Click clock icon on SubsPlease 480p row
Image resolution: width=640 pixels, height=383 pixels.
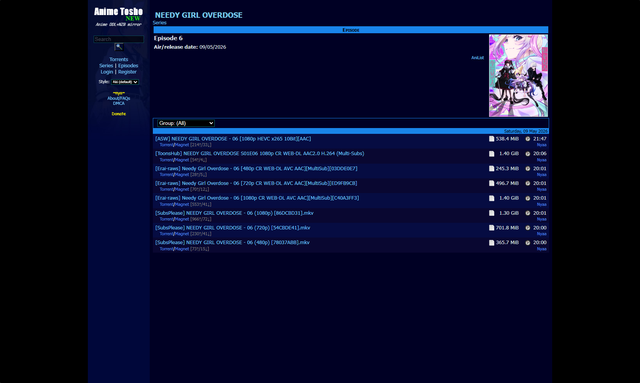click(x=528, y=243)
